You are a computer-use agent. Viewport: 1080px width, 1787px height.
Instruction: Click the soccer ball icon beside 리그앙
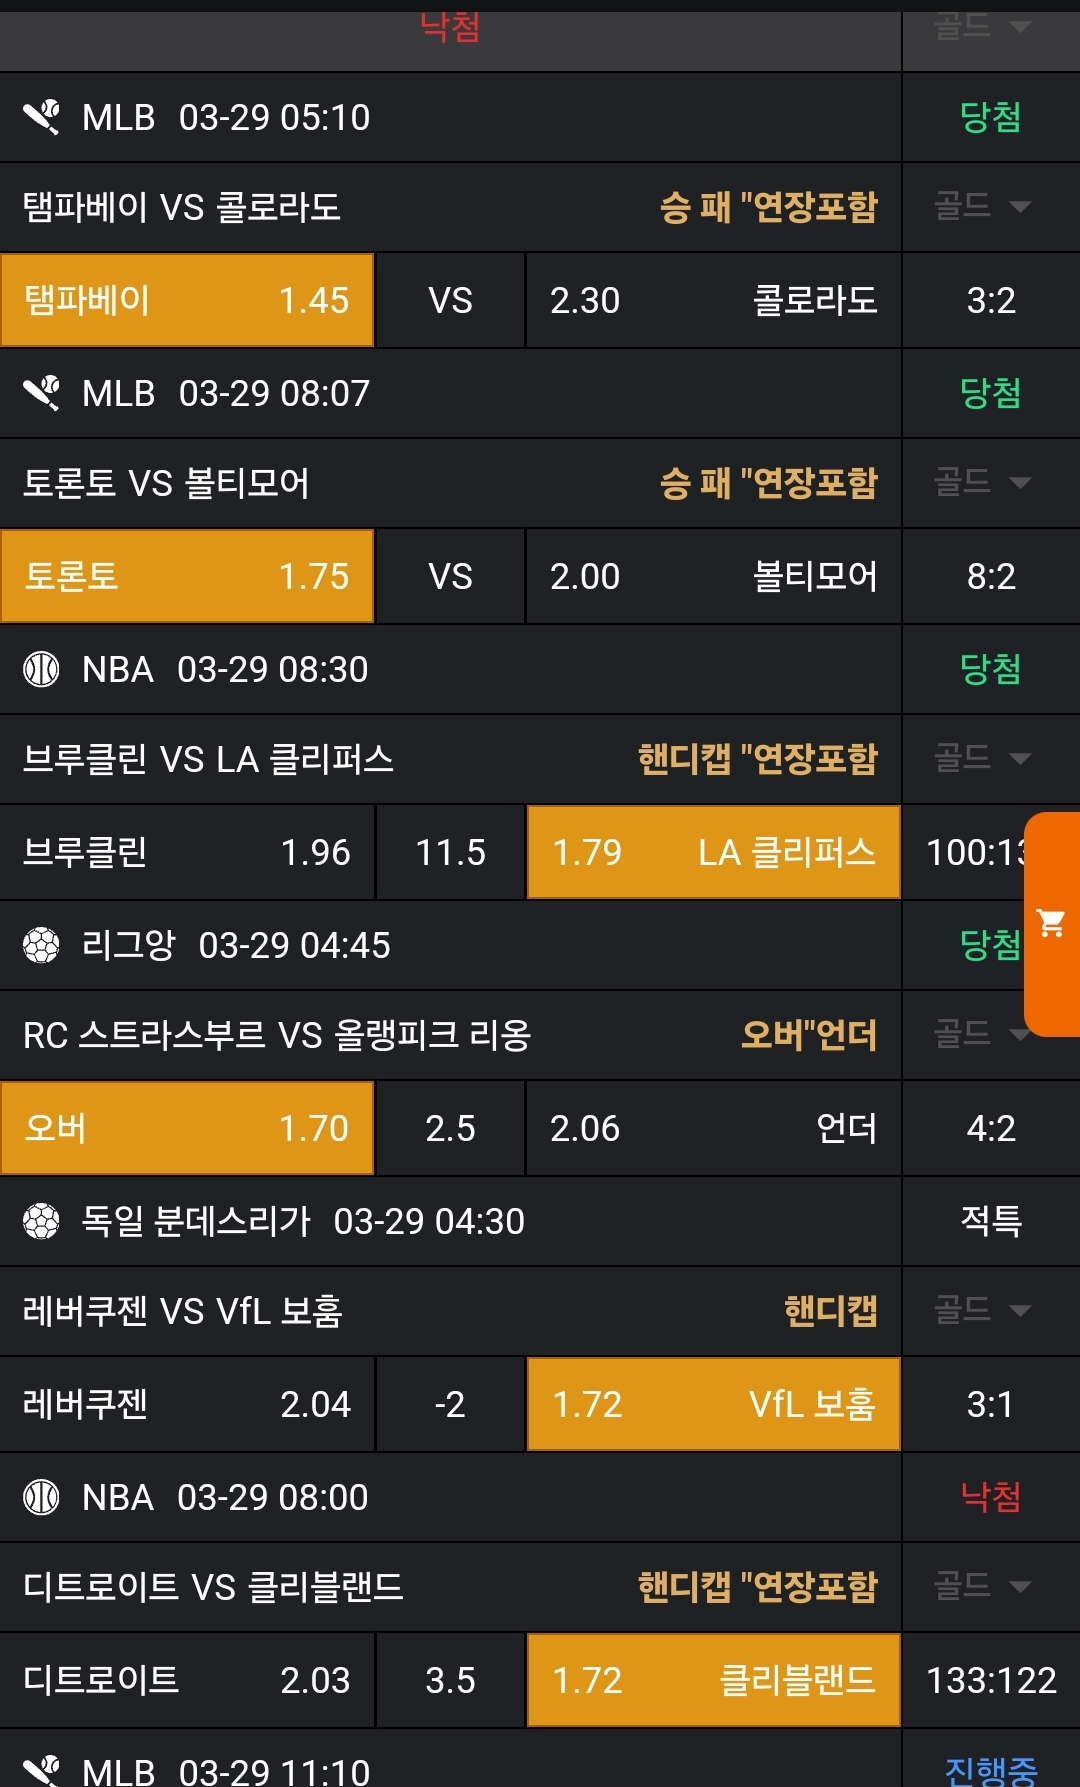41,945
